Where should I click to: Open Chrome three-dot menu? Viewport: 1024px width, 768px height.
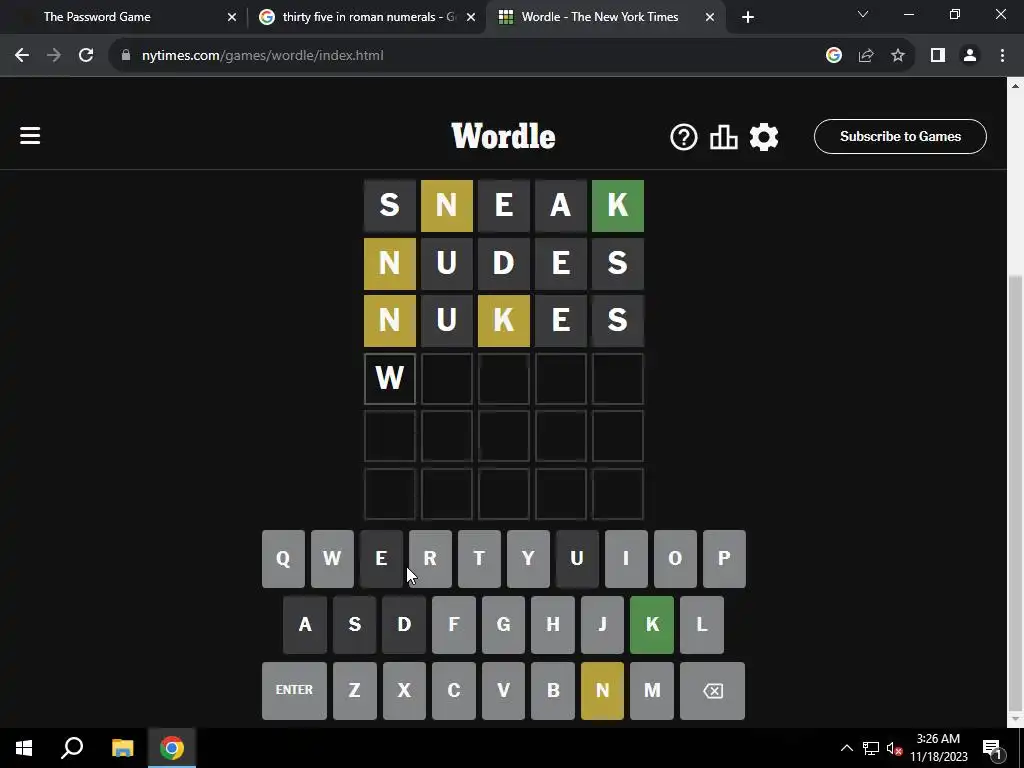coord(1002,56)
